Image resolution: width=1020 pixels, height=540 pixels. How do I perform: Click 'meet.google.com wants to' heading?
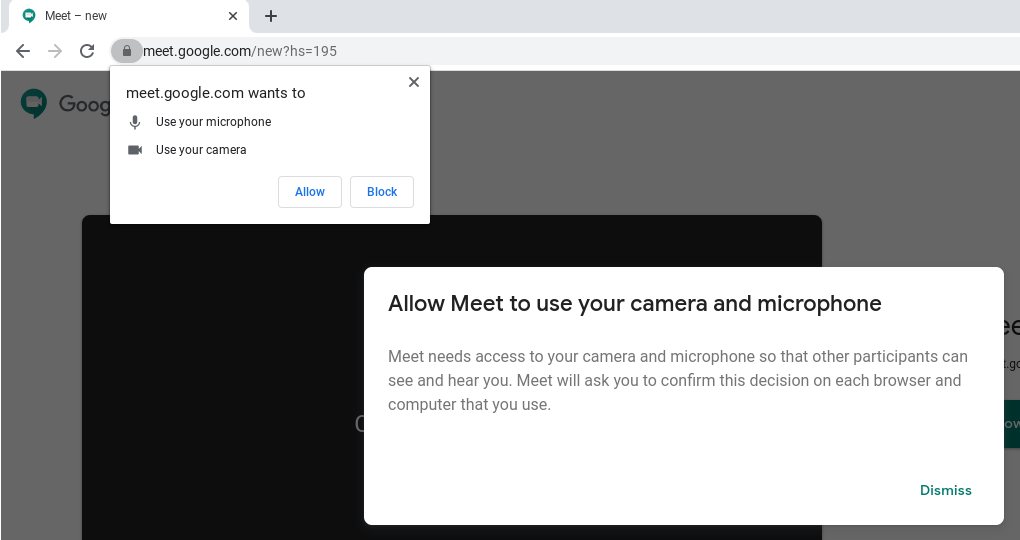click(x=215, y=93)
